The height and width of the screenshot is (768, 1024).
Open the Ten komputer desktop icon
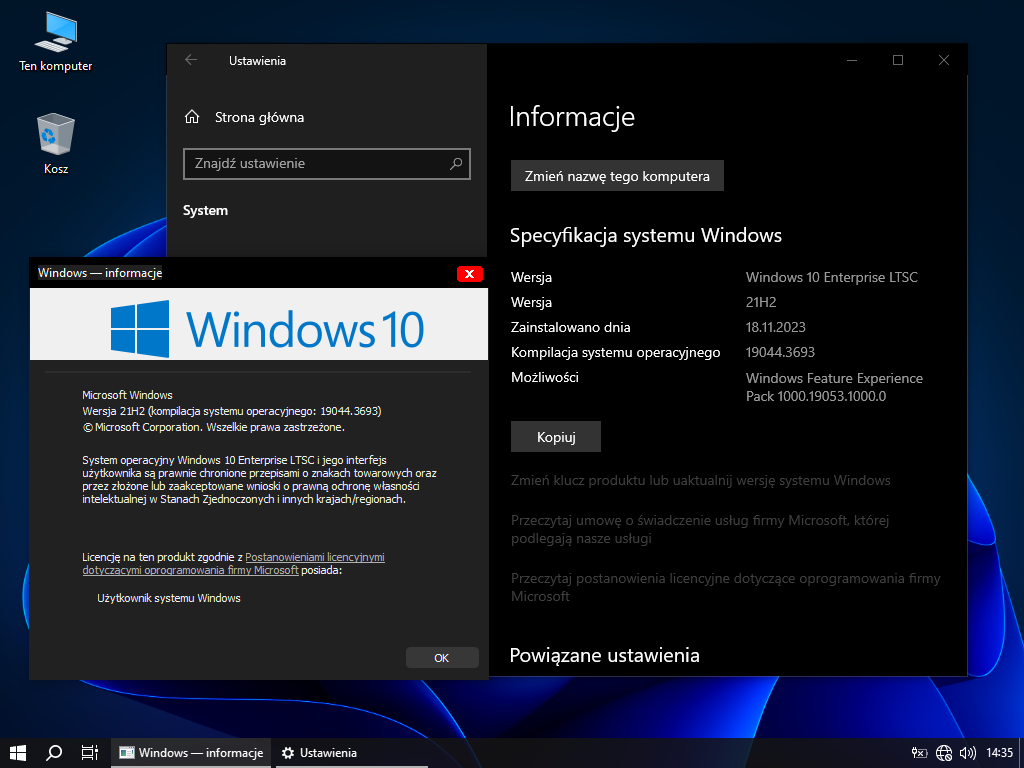(55, 35)
